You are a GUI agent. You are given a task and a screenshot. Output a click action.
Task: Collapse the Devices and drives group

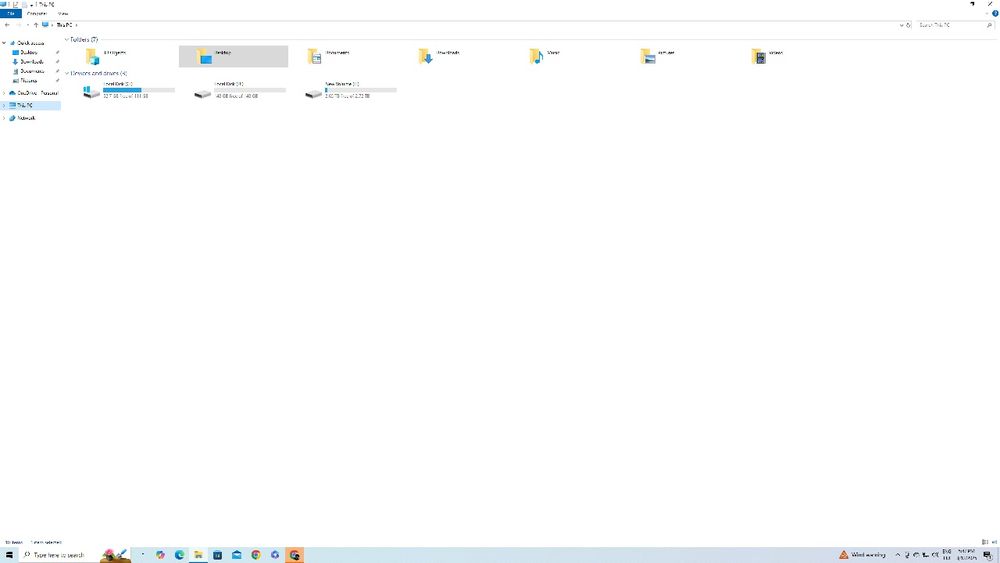66,73
